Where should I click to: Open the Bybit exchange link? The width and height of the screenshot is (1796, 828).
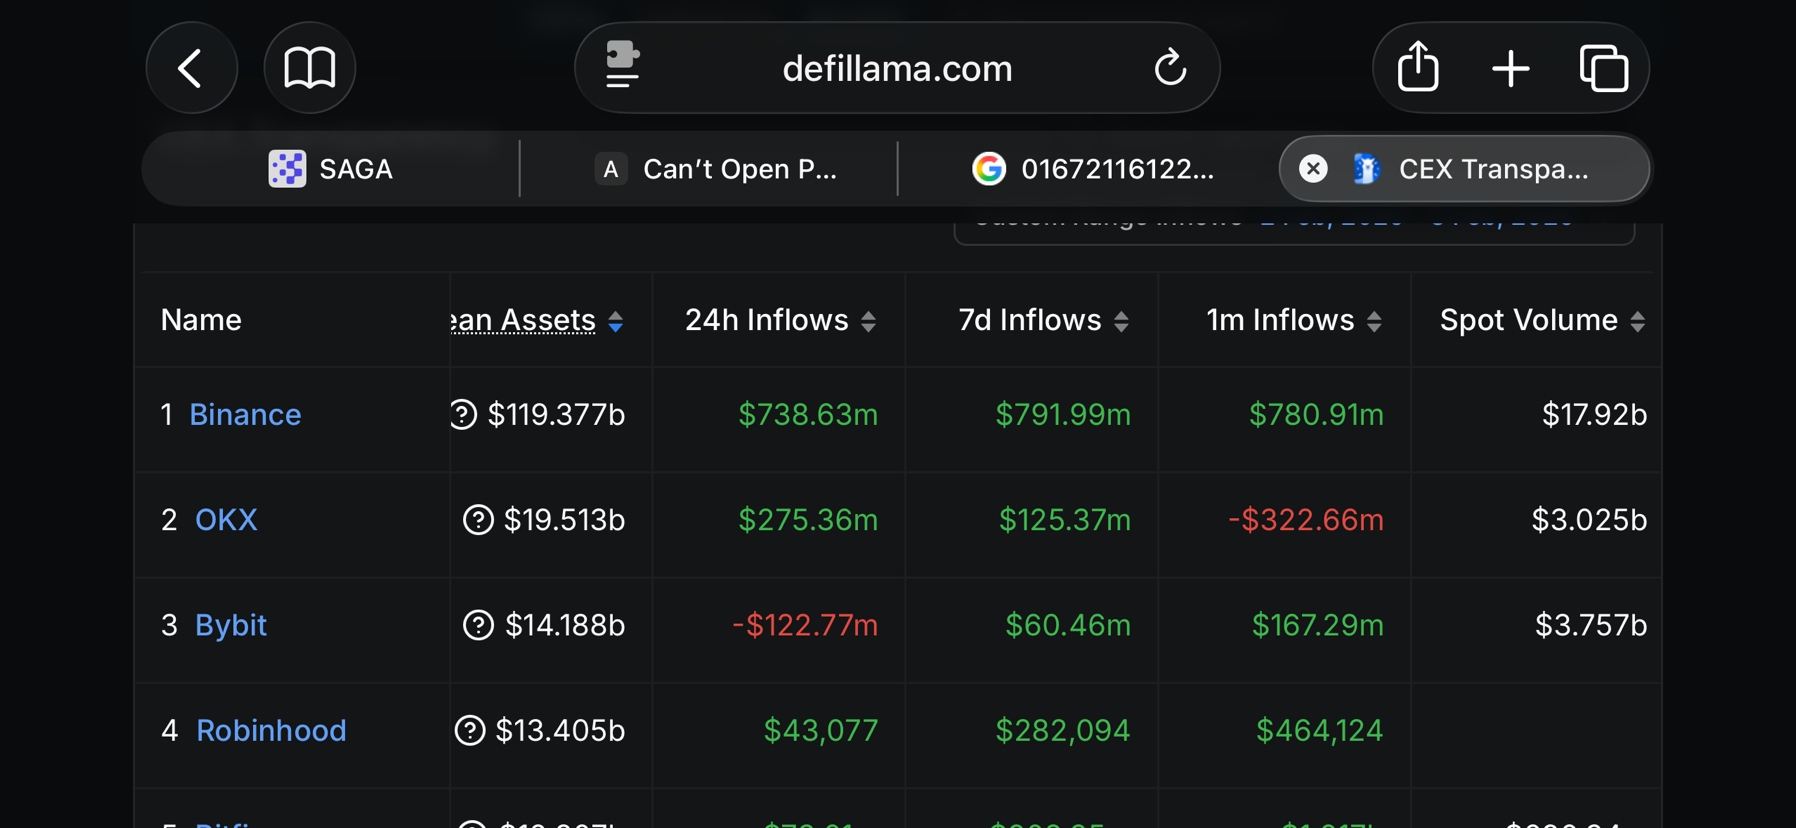231,625
